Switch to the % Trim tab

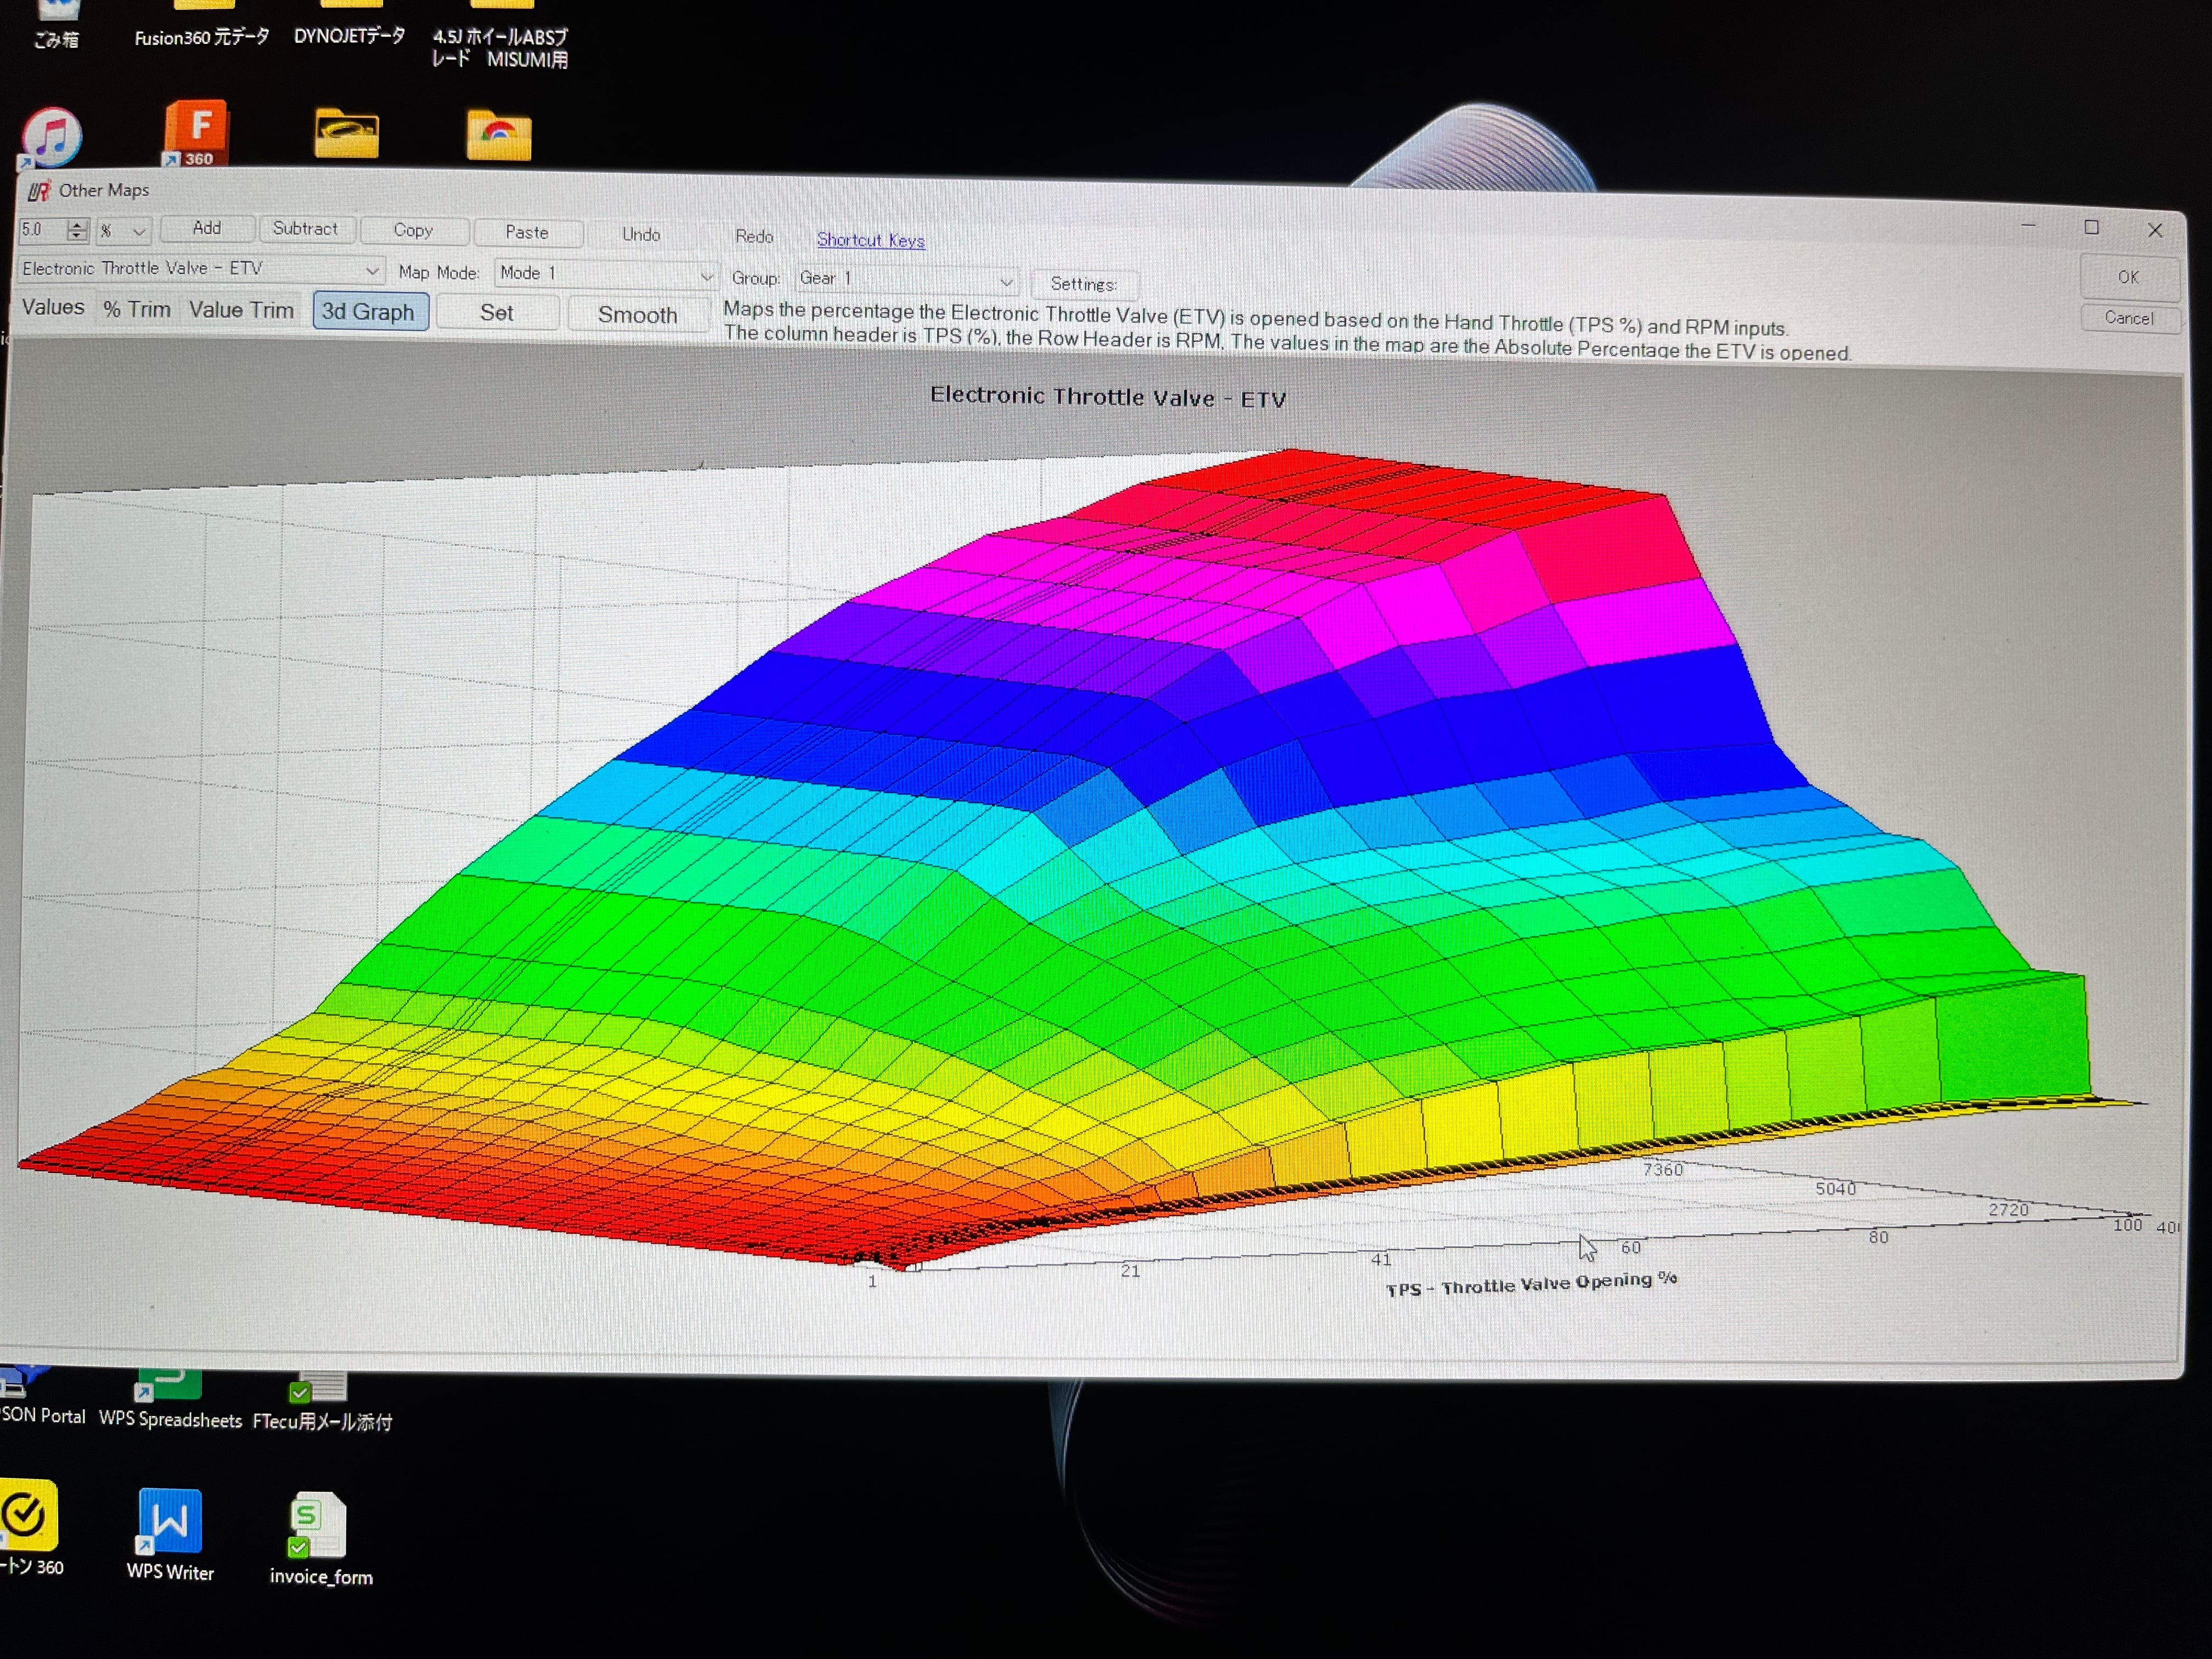pyautogui.click(x=137, y=309)
